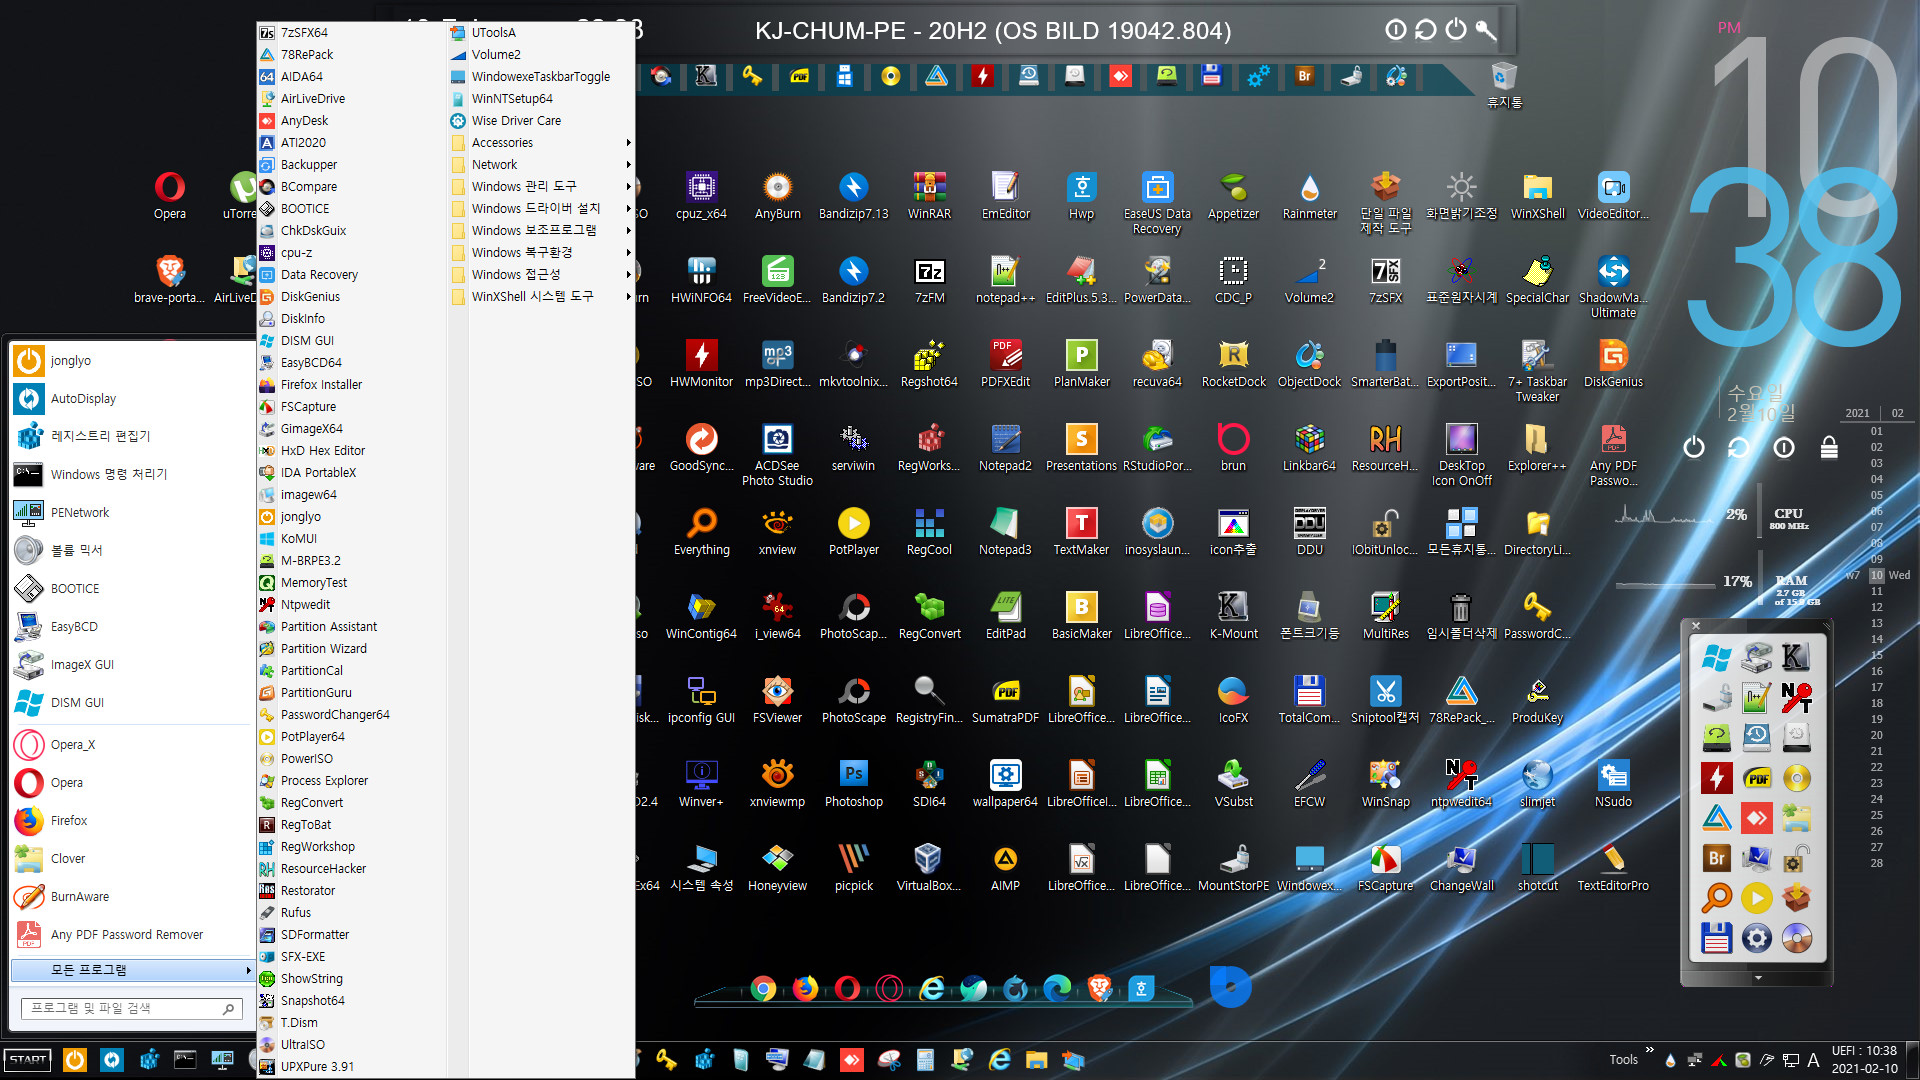Expand Windows 드라이버 설치 submenu
Viewport: 1920px width, 1080px height.
(541, 209)
